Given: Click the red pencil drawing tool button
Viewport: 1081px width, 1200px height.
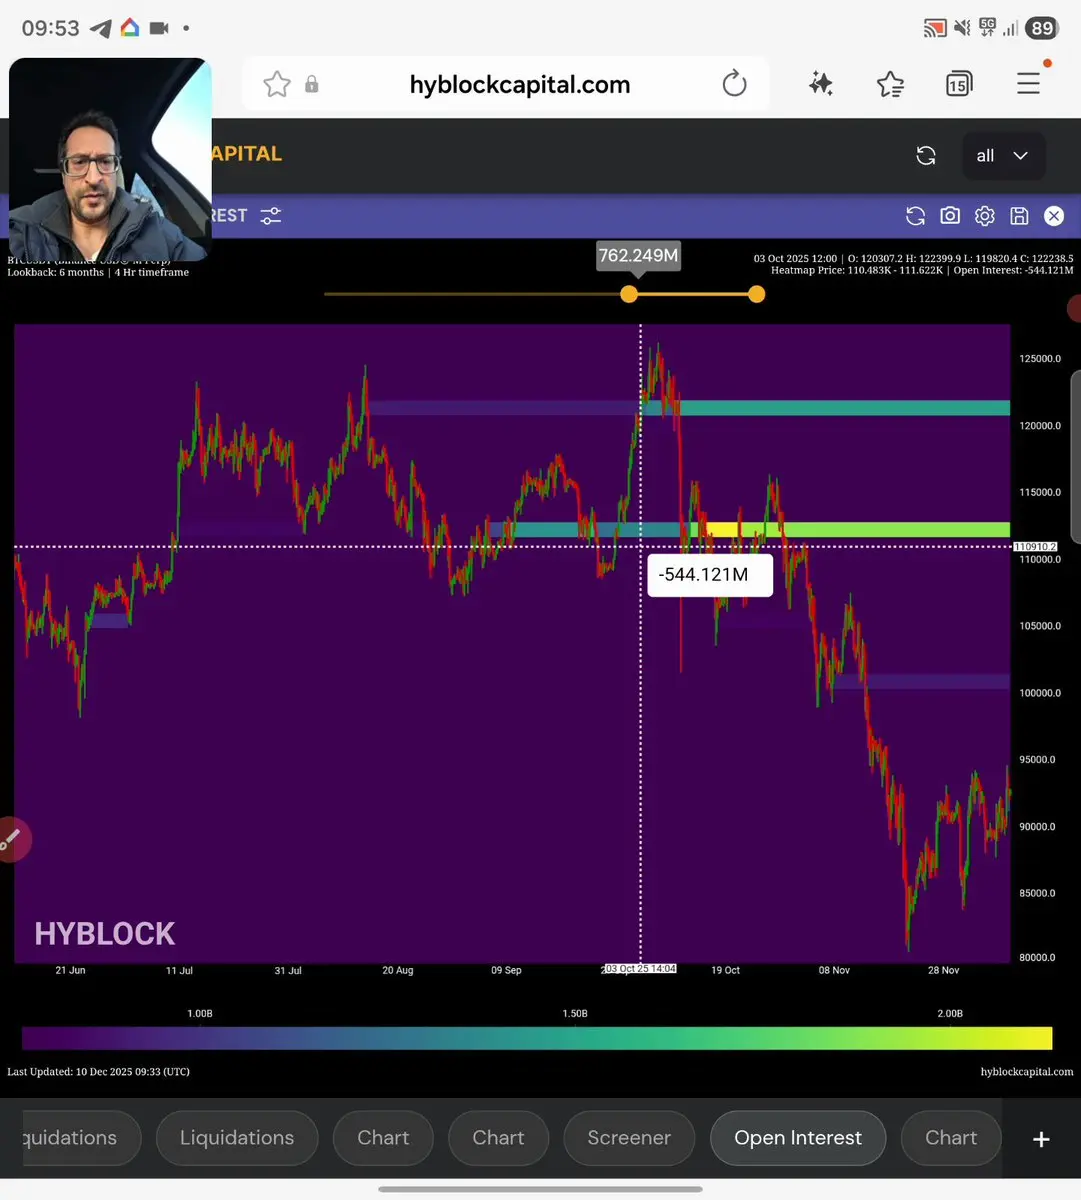Looking at the screenshot, I should point(12,840).
